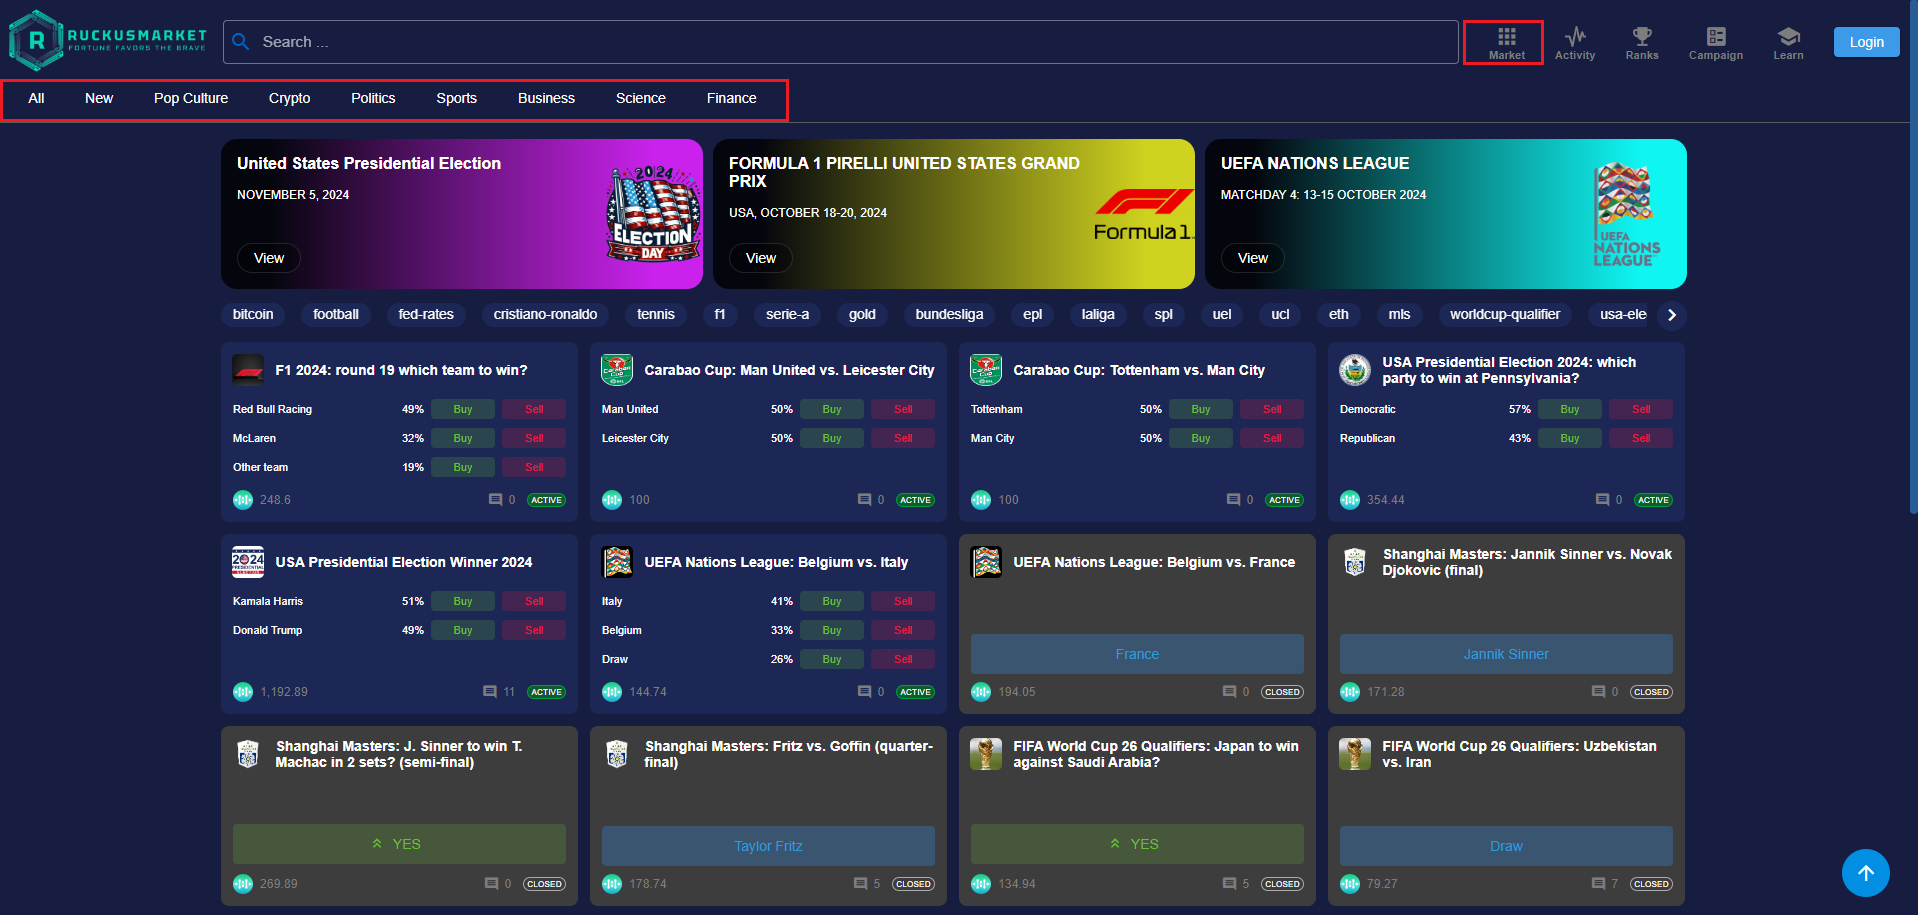Viewport: 1918px width, 915px height.
Task: View the UEFA Nations League banner
Action: click(x=1252, y=258)
